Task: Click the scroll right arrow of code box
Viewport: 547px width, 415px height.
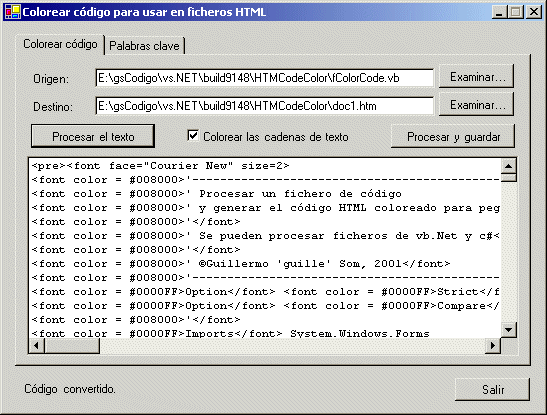Action: (493, 346)
